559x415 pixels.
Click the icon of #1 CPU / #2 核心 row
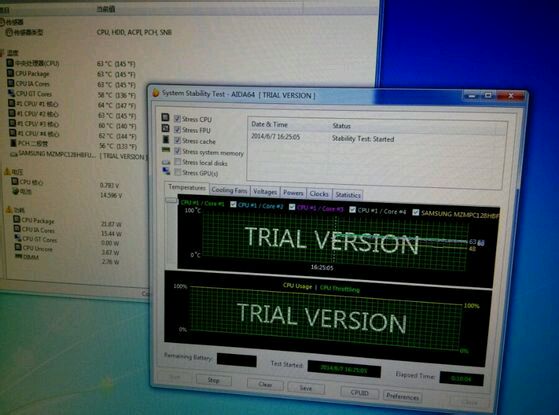[12, 113]
